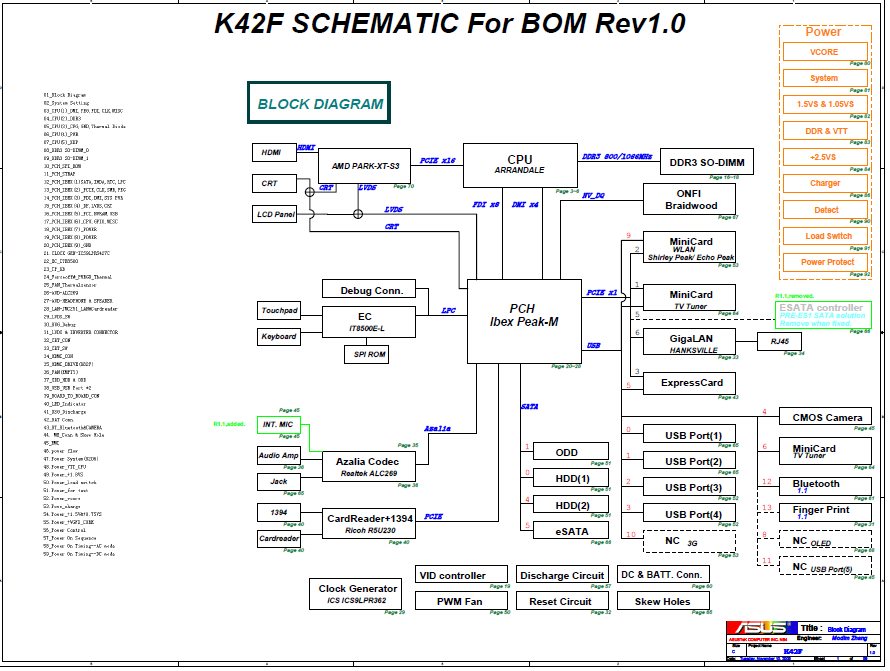Click the 'EC IT8500E-L' block
The height and width of the screenshot is (671, 890).
[369, 322]
